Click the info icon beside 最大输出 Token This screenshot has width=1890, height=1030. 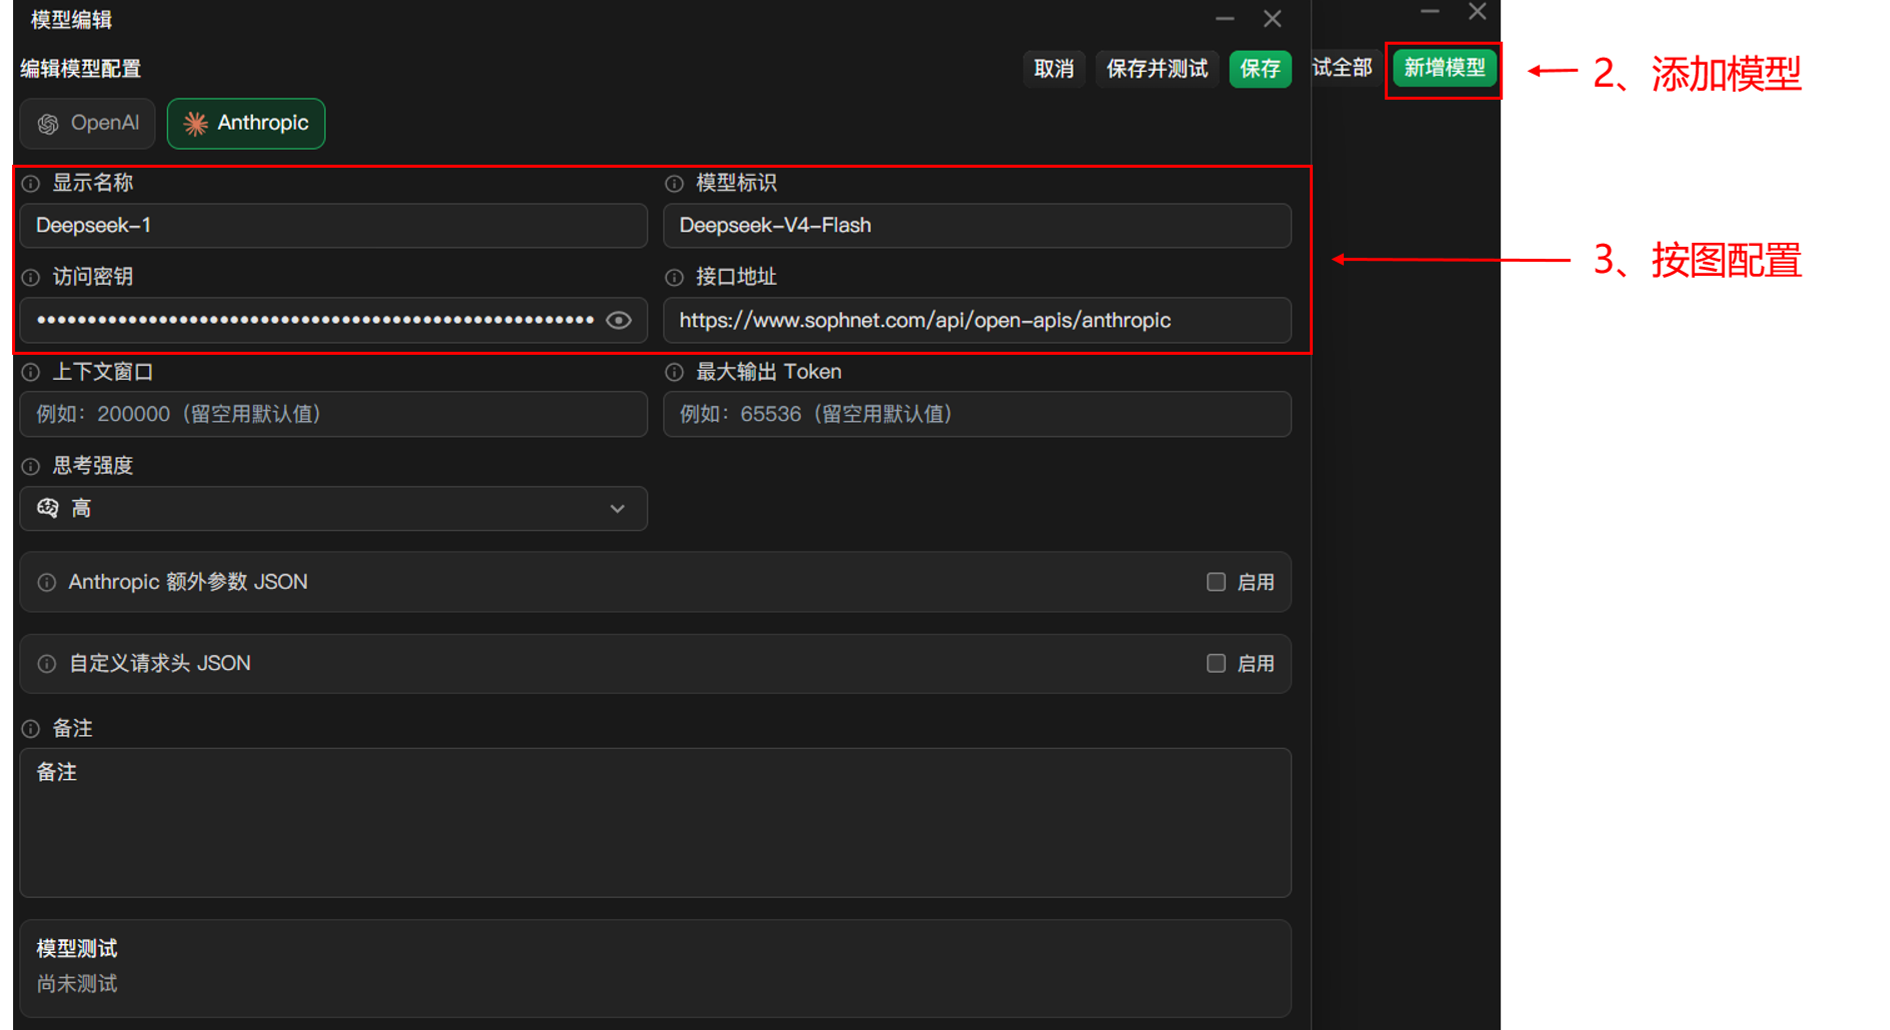[x=675, y=372]
